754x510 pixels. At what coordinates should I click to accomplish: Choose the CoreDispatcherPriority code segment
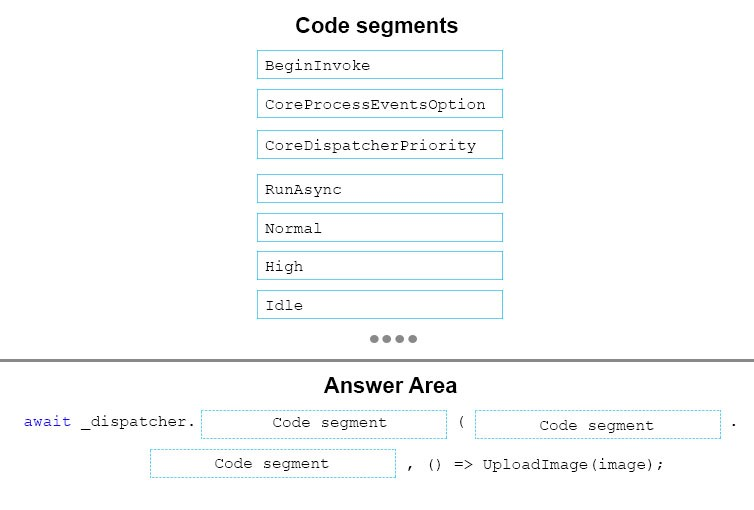point(380,145)
